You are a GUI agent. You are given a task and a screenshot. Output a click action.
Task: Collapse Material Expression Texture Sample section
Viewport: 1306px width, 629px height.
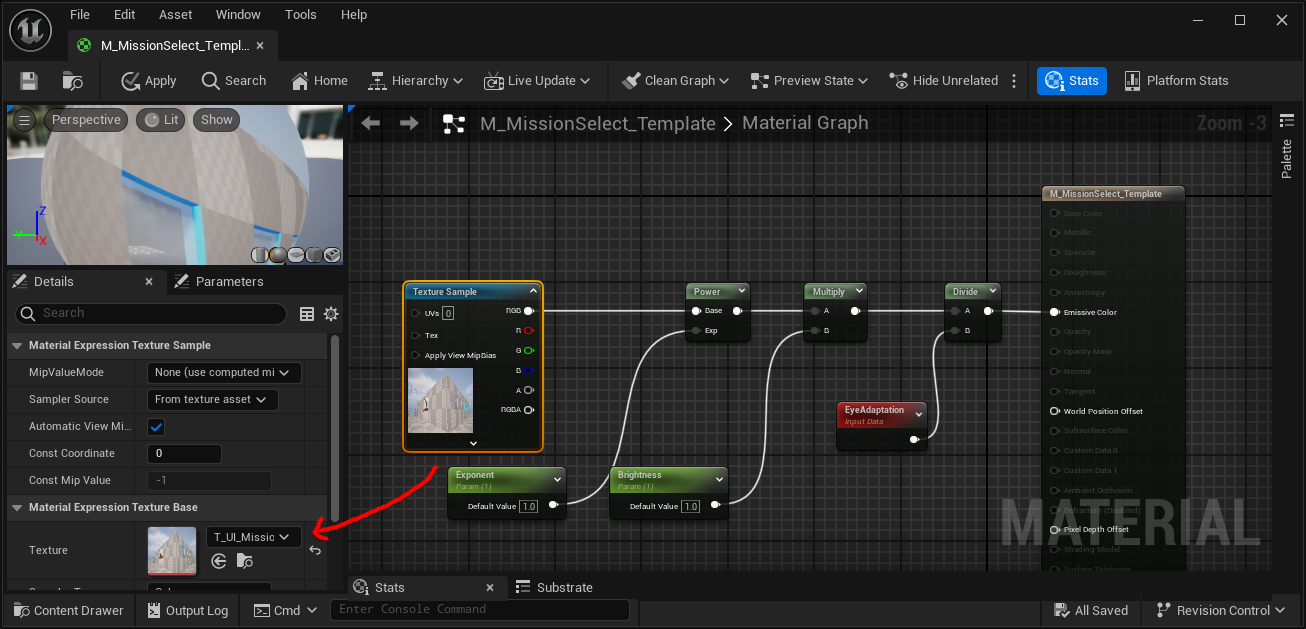(17, 346)
